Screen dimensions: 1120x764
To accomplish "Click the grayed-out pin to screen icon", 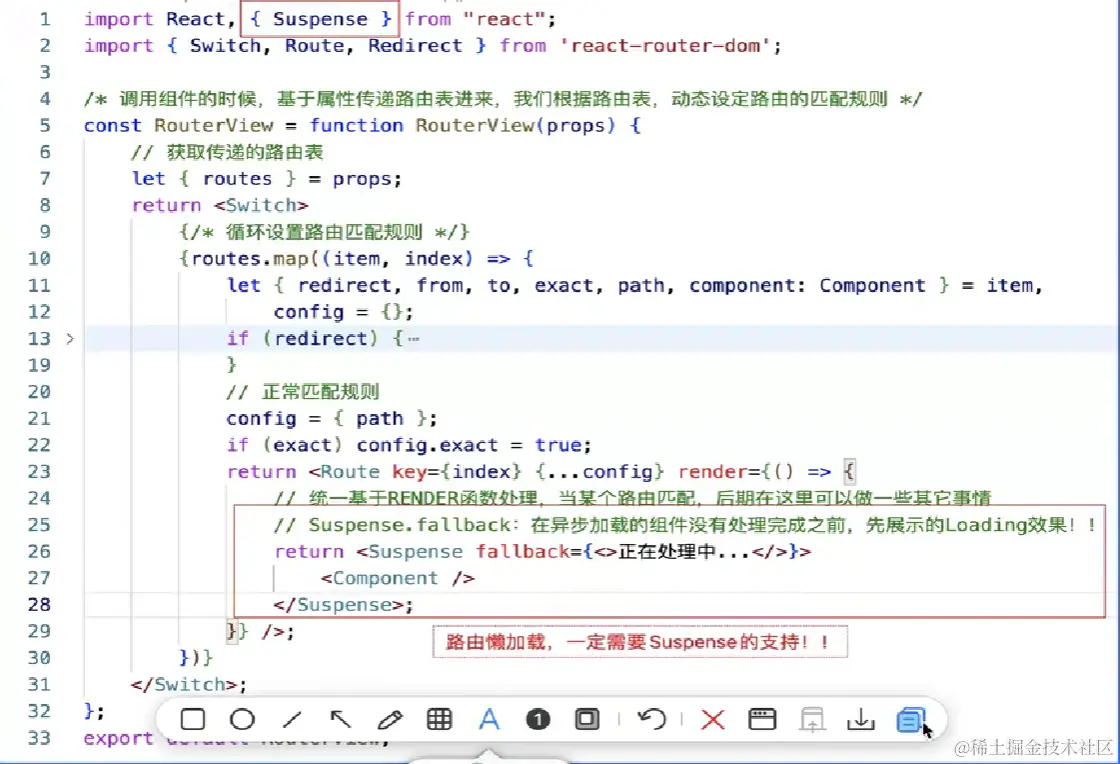I will [812, 719].
